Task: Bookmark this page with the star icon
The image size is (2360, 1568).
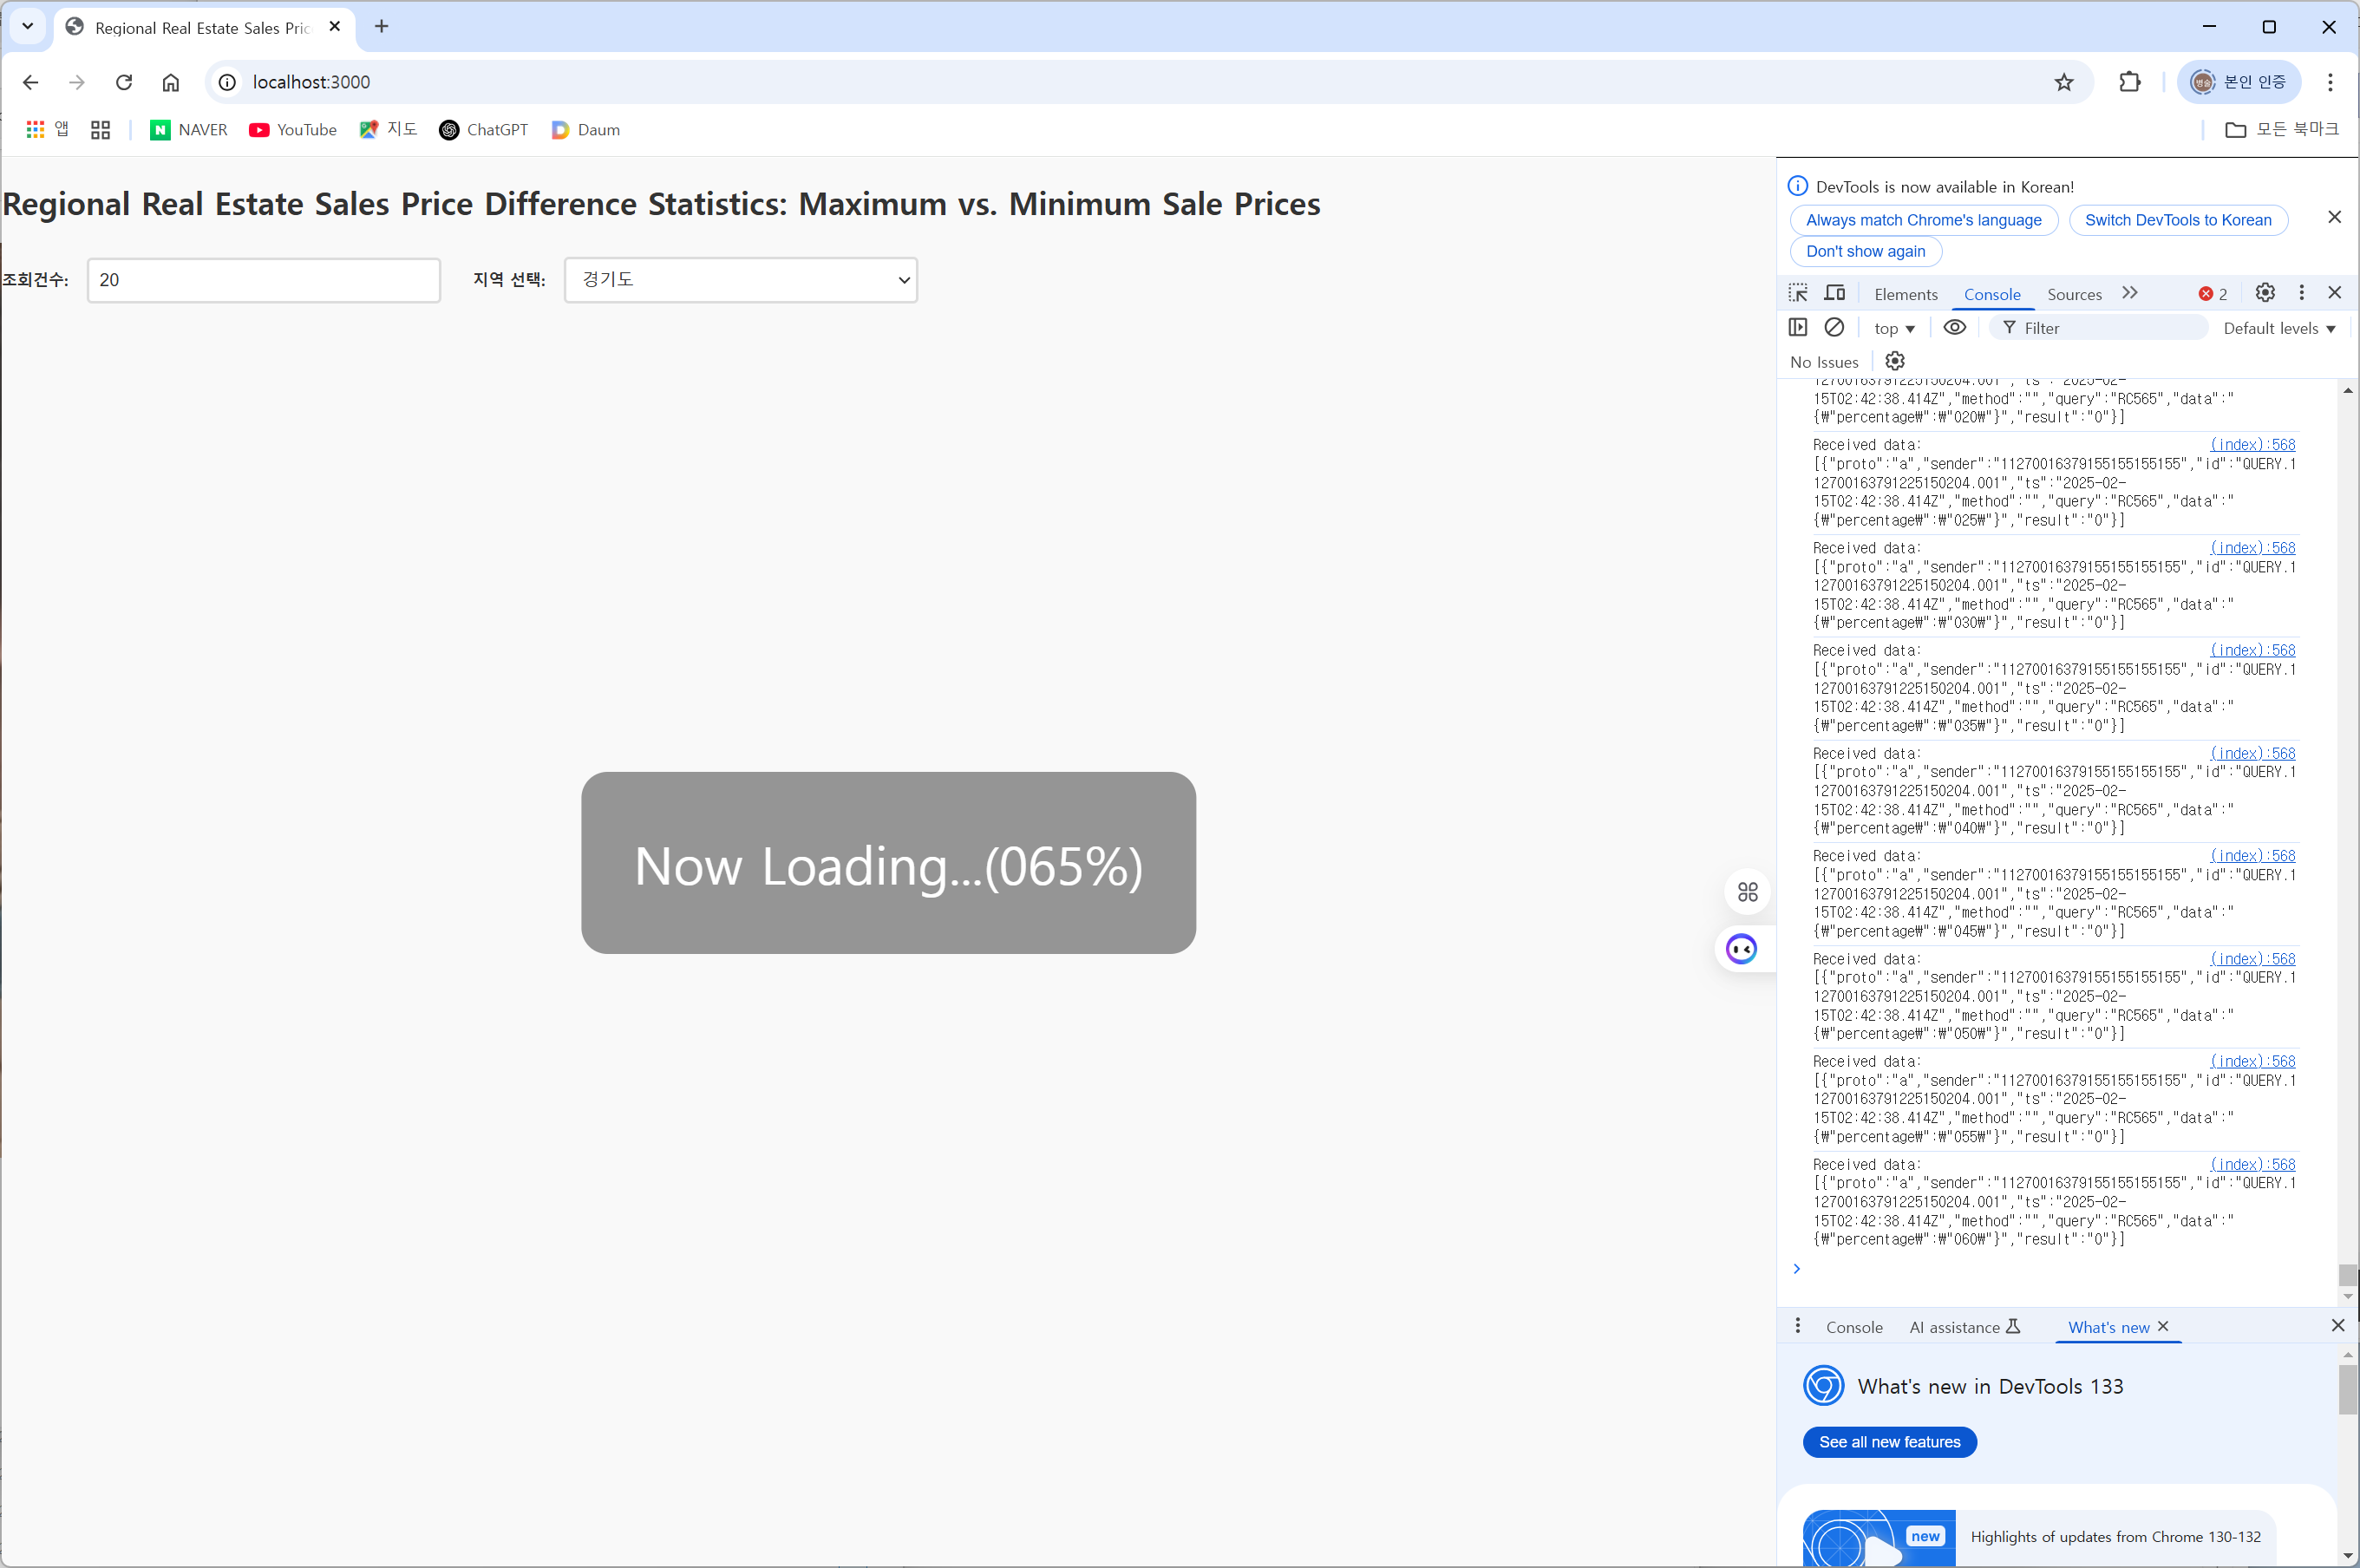Action: (2064, 82)
